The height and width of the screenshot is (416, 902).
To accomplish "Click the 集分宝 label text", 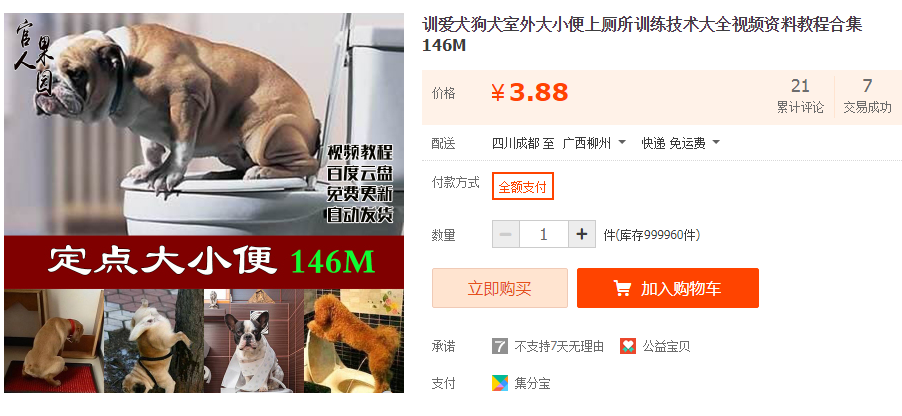I will coord(532,383).
